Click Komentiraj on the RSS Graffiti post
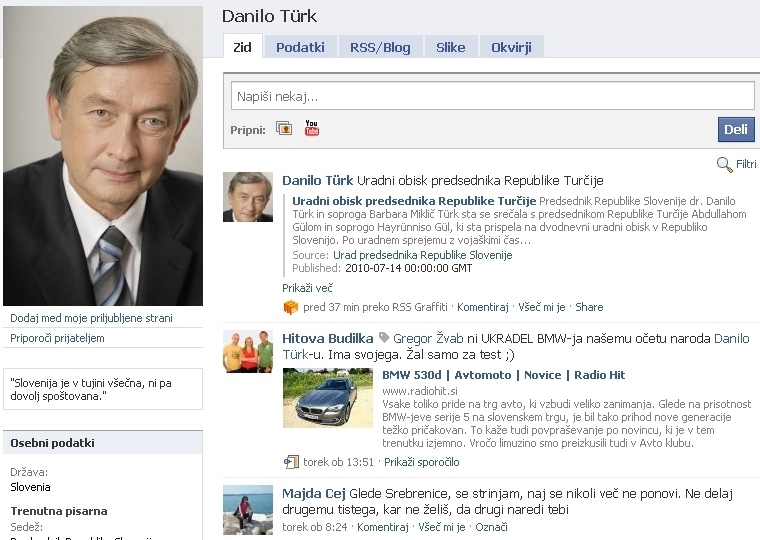Screen dimensions: 760x540 pyautogui.click(x=482, y=307)
